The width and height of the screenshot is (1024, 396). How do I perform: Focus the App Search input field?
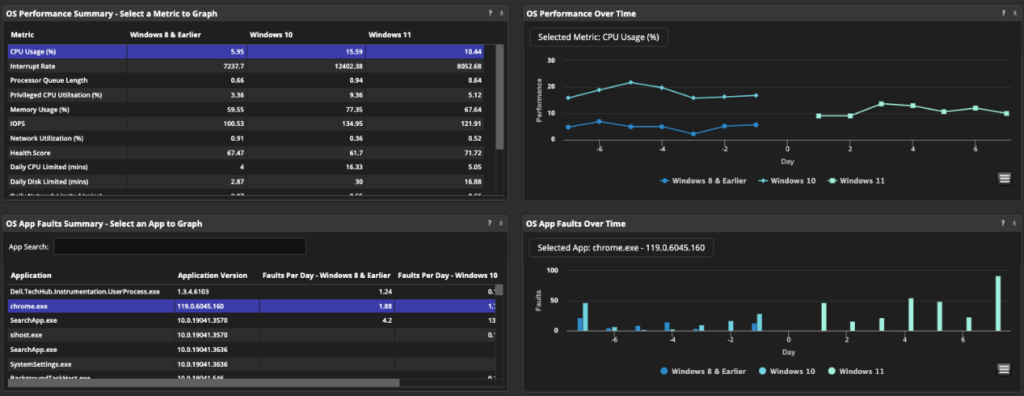click(x=180, y=246)
